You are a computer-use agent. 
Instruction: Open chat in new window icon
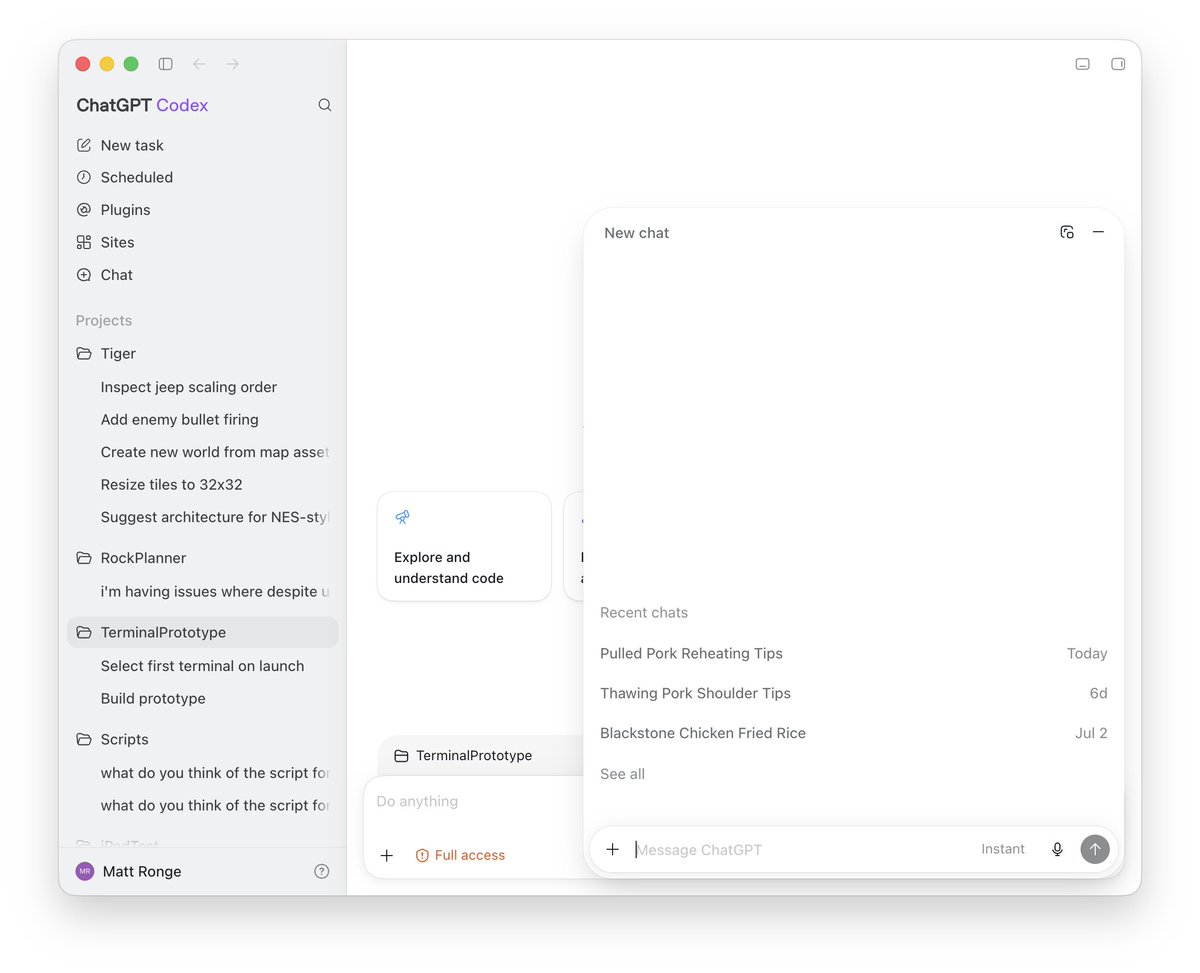tap(1067, 232)
